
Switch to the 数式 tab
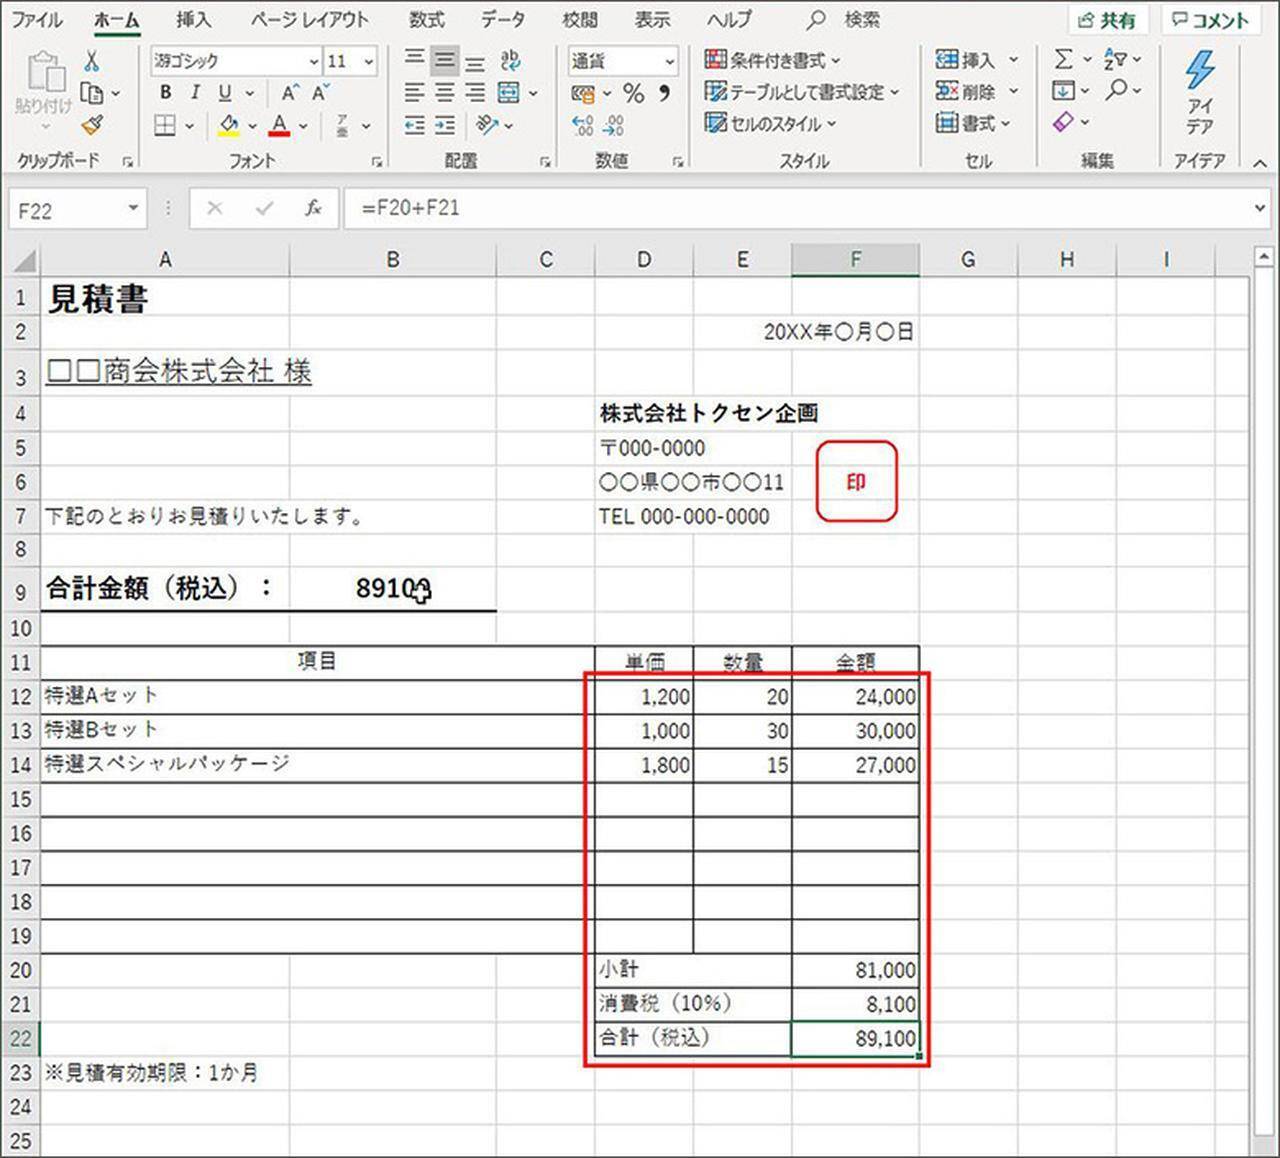coord(427,19)
